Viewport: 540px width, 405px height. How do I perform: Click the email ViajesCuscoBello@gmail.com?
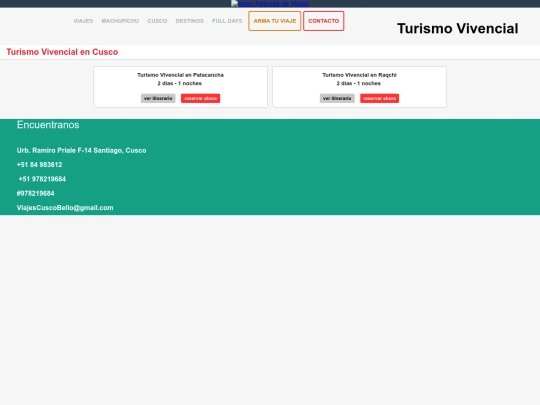[x=65, y=208]
